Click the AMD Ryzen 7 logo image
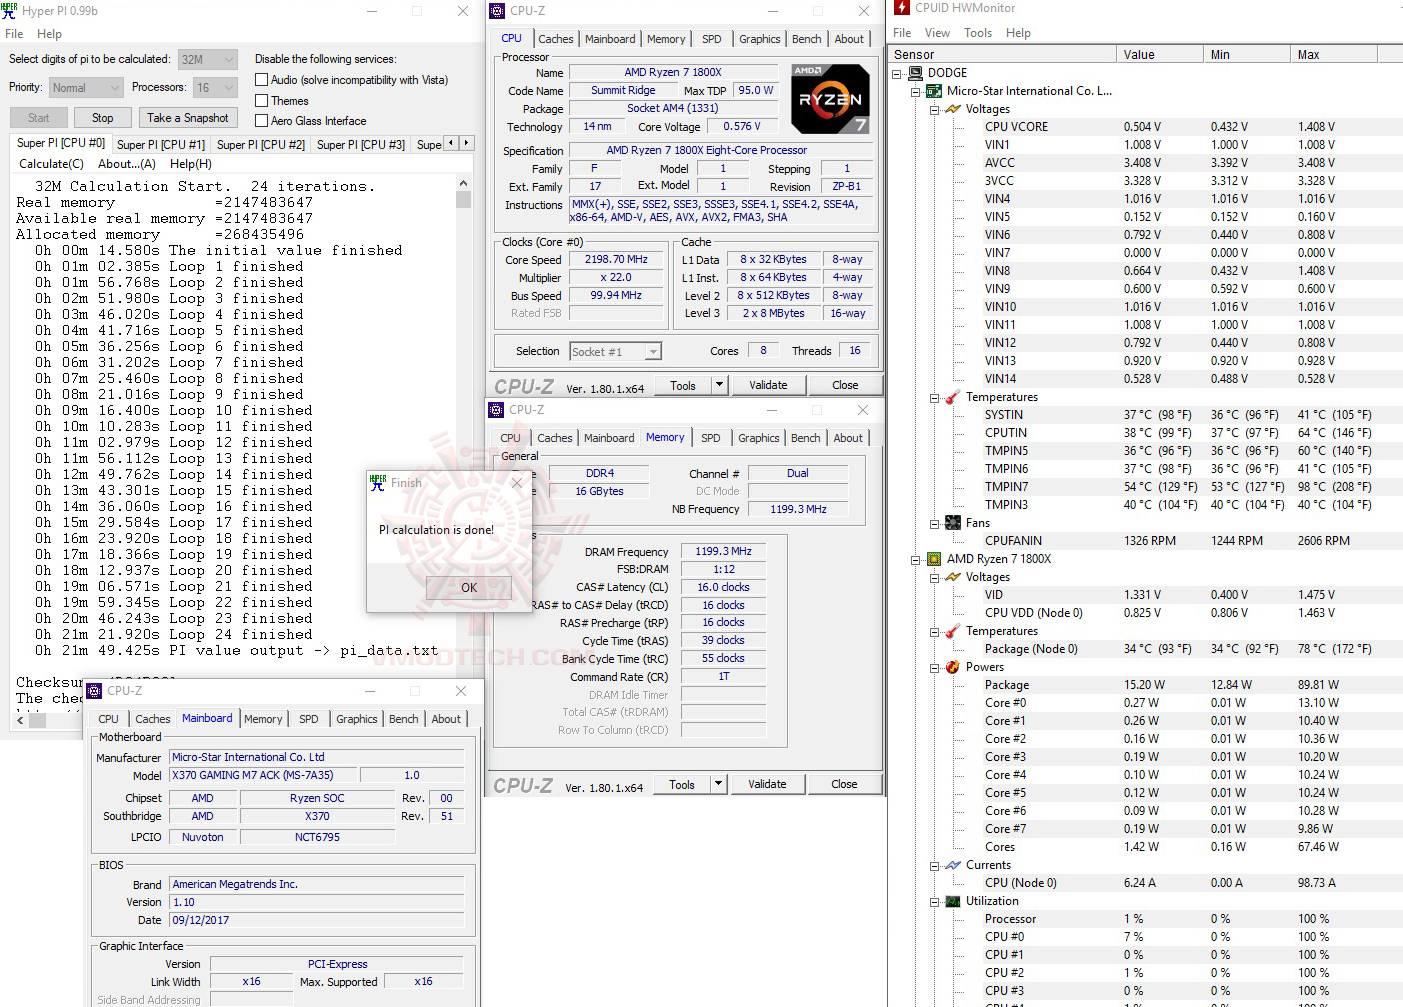The width and height of the screenshot is (1403, 1007). pos(830,99)
